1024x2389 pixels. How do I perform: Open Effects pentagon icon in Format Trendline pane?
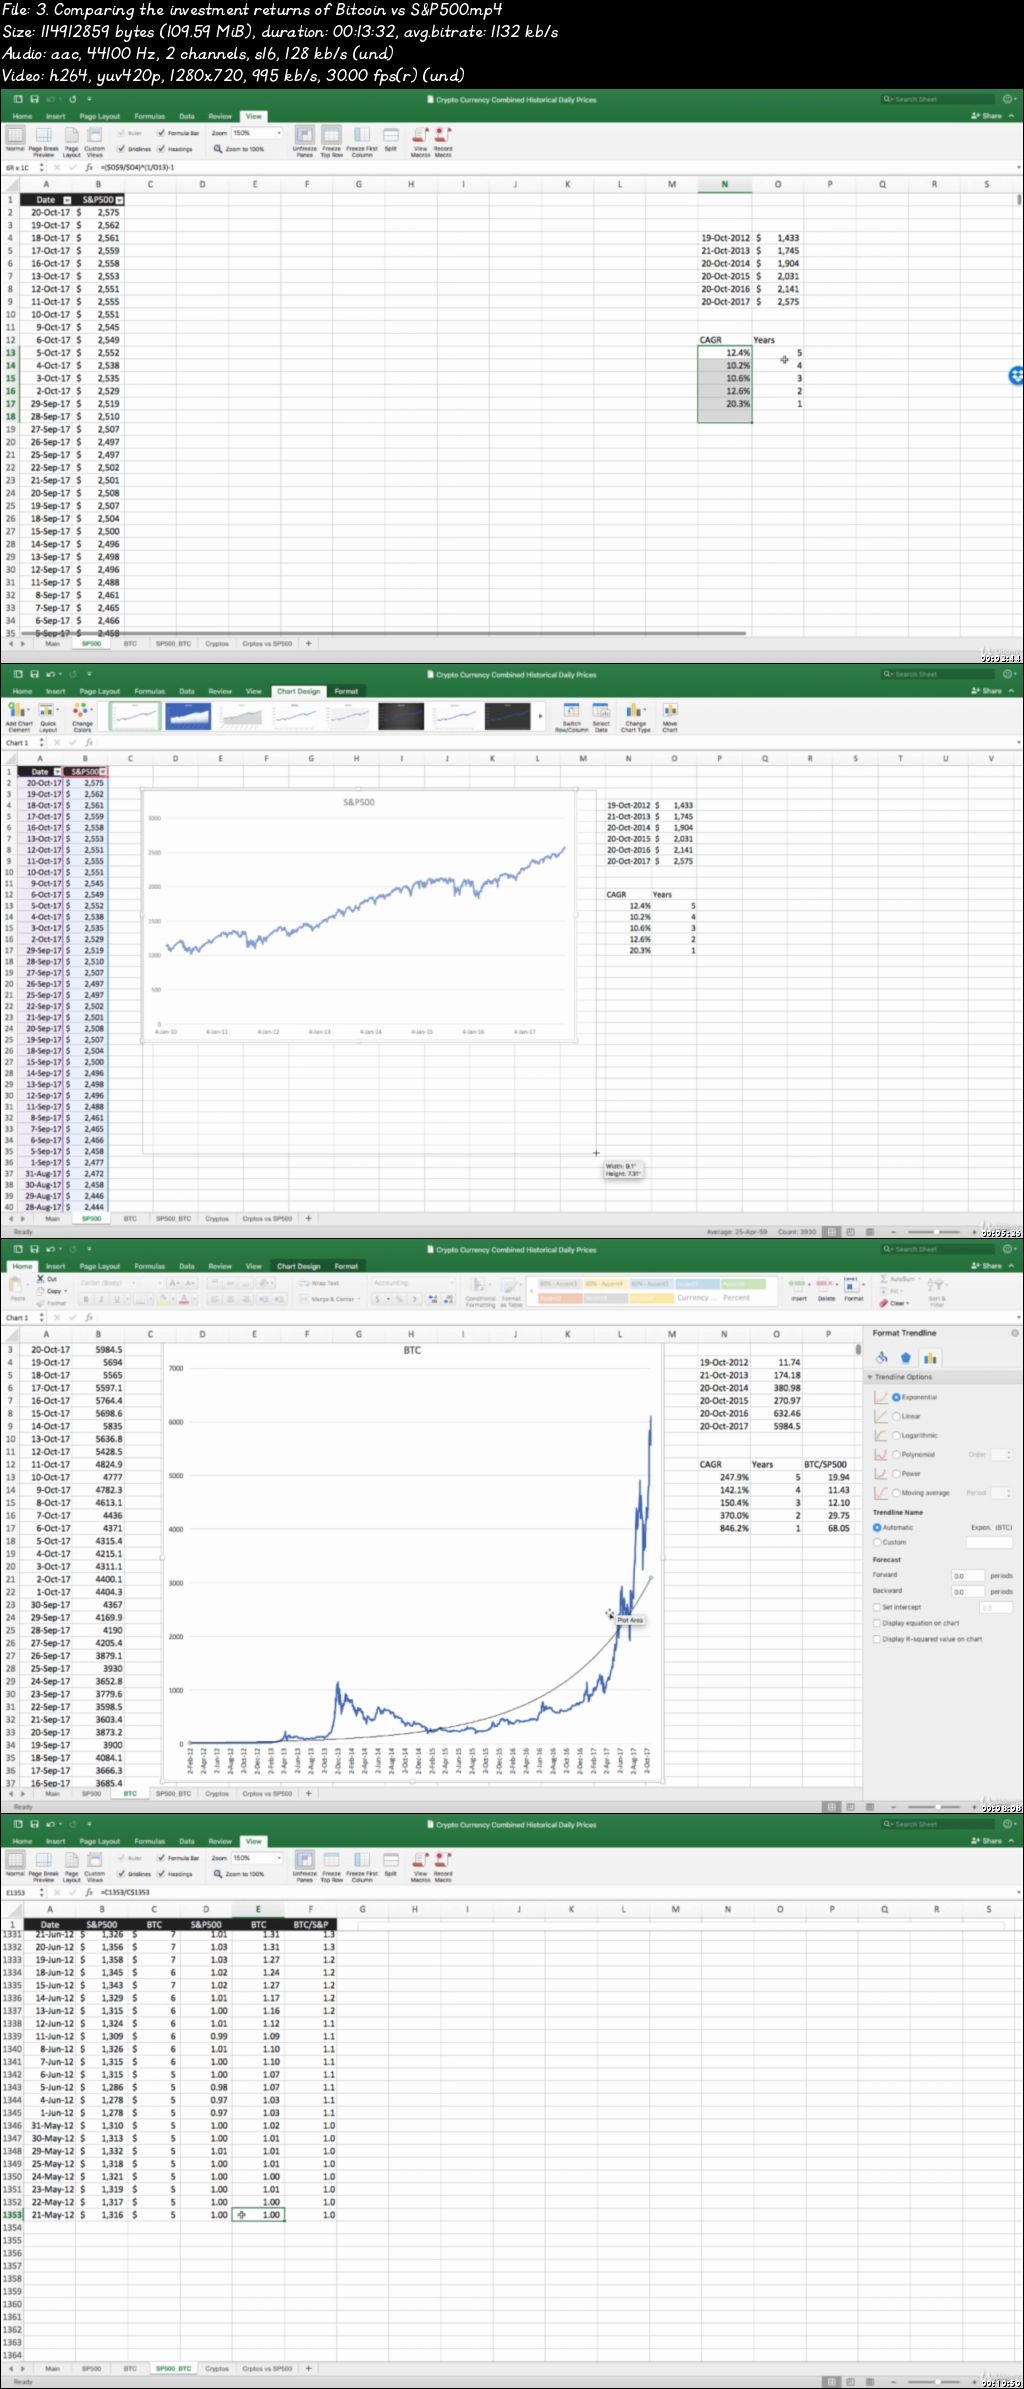click(905, 1357)
